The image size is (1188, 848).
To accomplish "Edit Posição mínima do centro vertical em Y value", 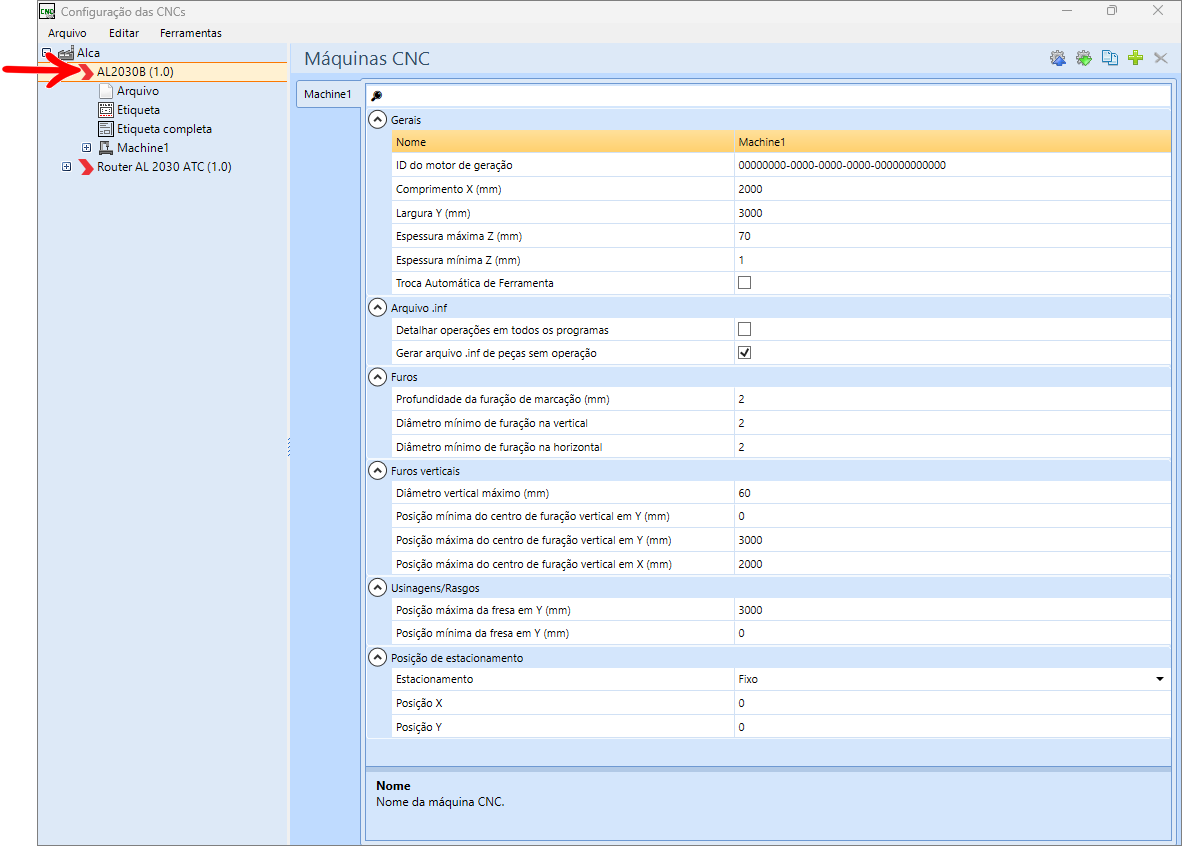I will (952, 516).
